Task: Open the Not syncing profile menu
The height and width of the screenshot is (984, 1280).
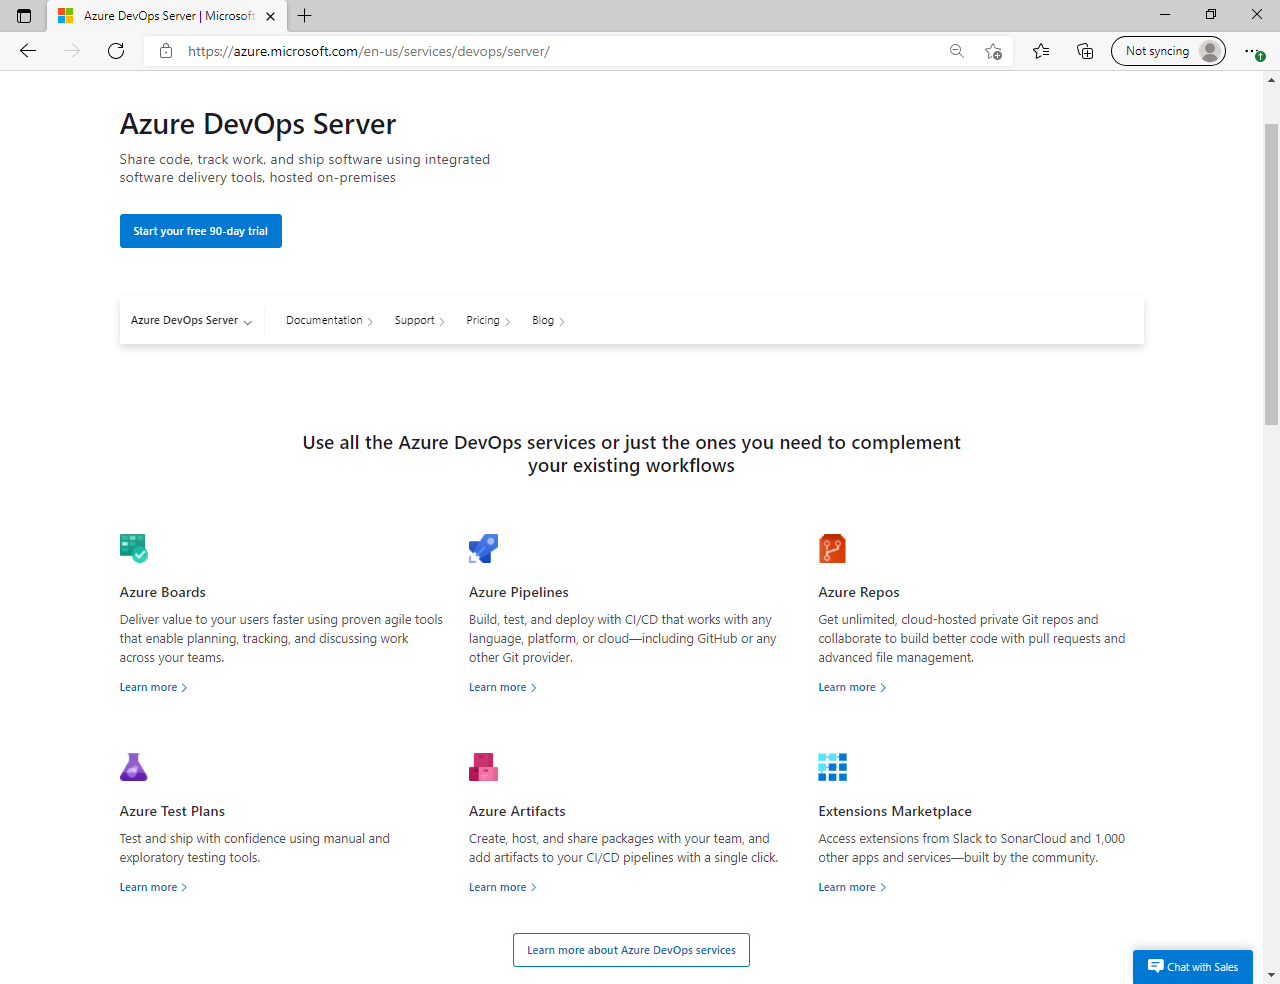Action: point(1168,51)
